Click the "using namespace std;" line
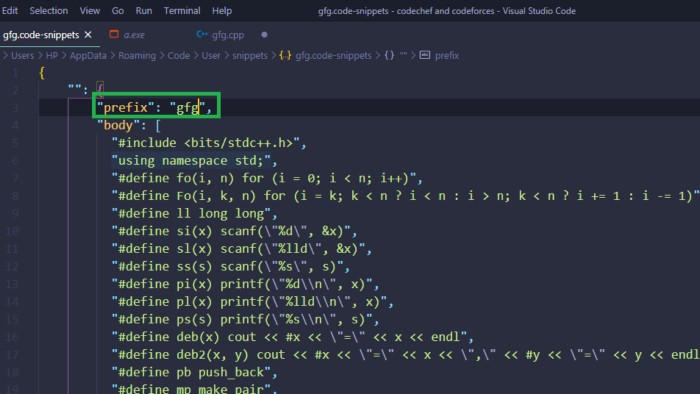The height and width of the screenshot is (394, 700). point(194,161)
